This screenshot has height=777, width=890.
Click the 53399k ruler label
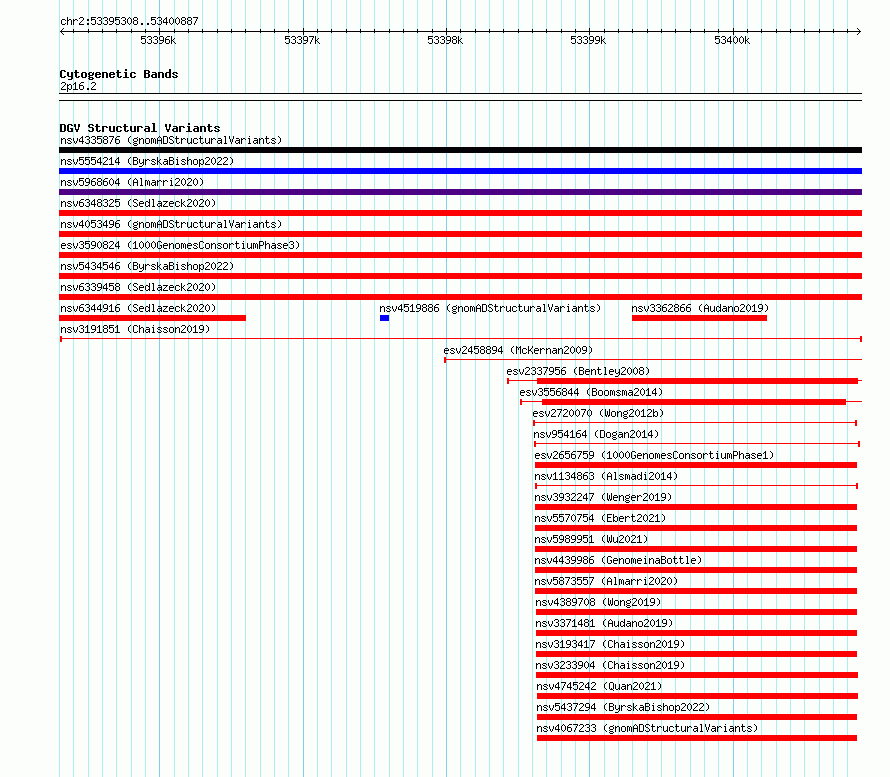588,40
